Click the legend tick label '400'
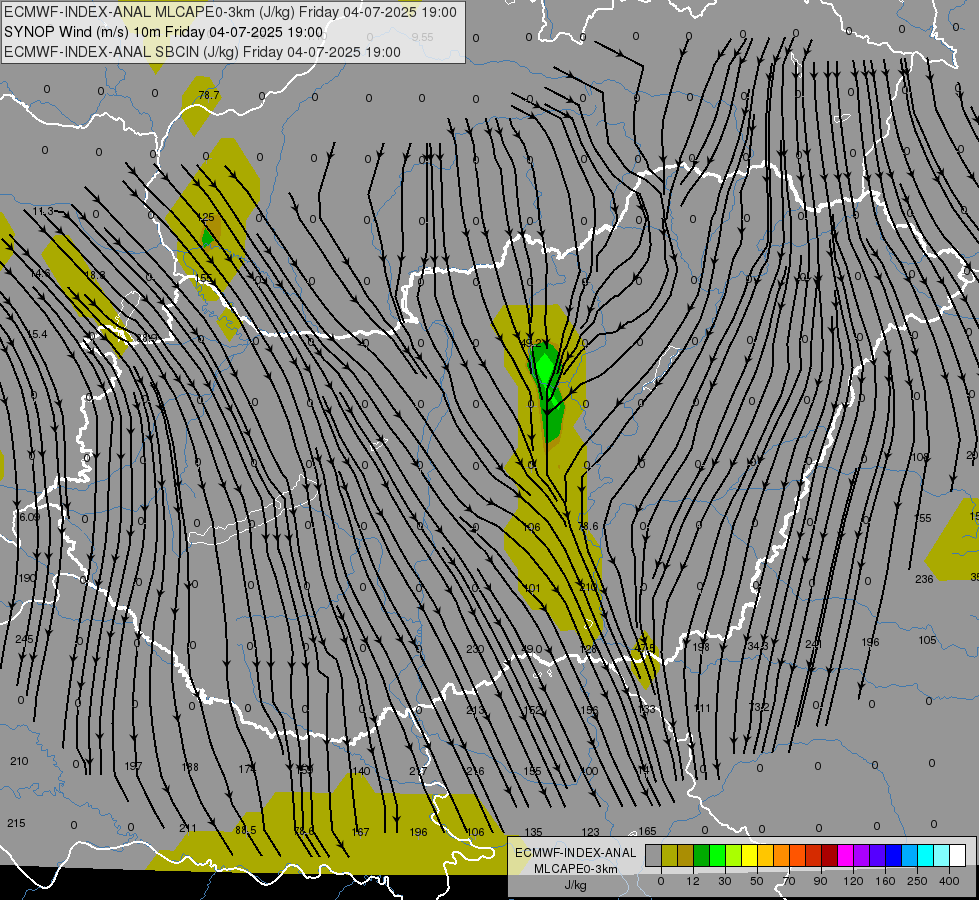Viewport: 979px width, 900px height. (x=949, y=881)
